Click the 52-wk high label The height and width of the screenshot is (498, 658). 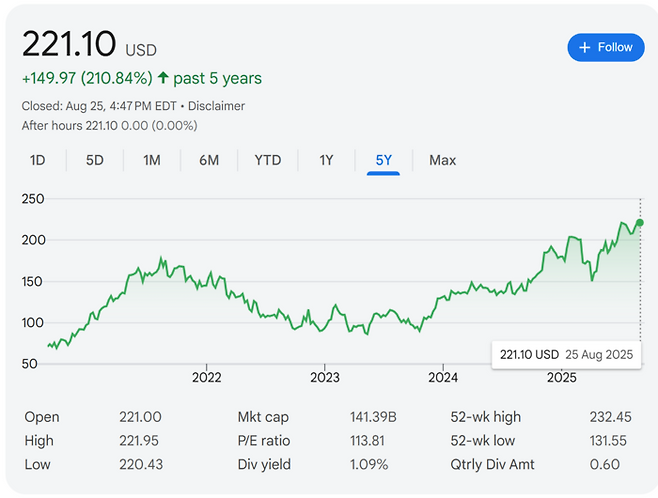click(x=486, y=417)
